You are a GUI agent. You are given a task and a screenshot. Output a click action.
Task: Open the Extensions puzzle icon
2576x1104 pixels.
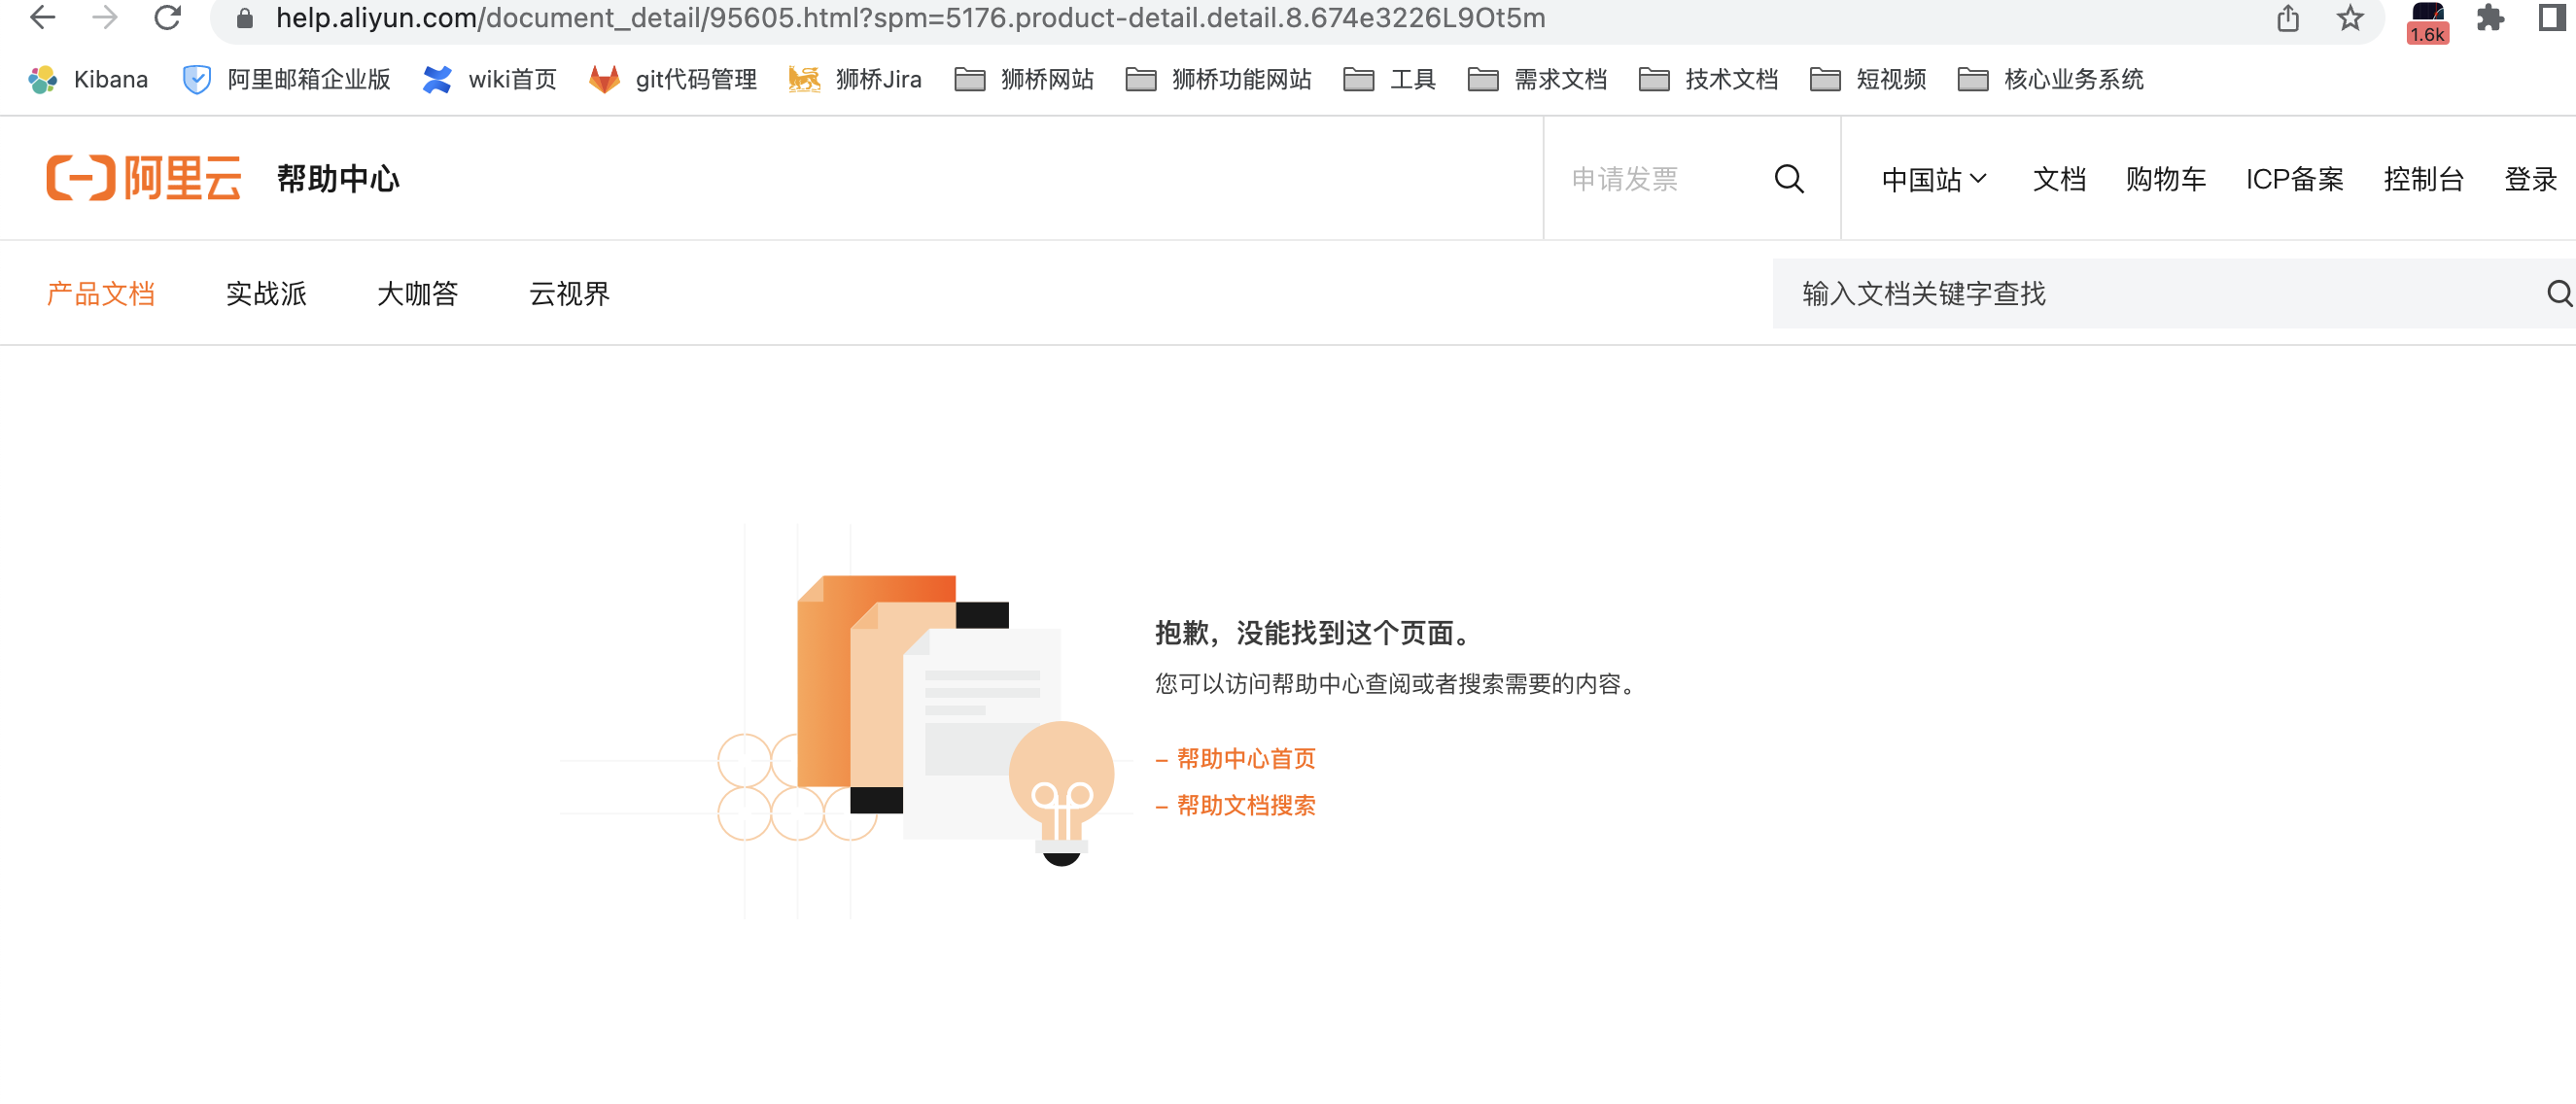[2490, 18]
